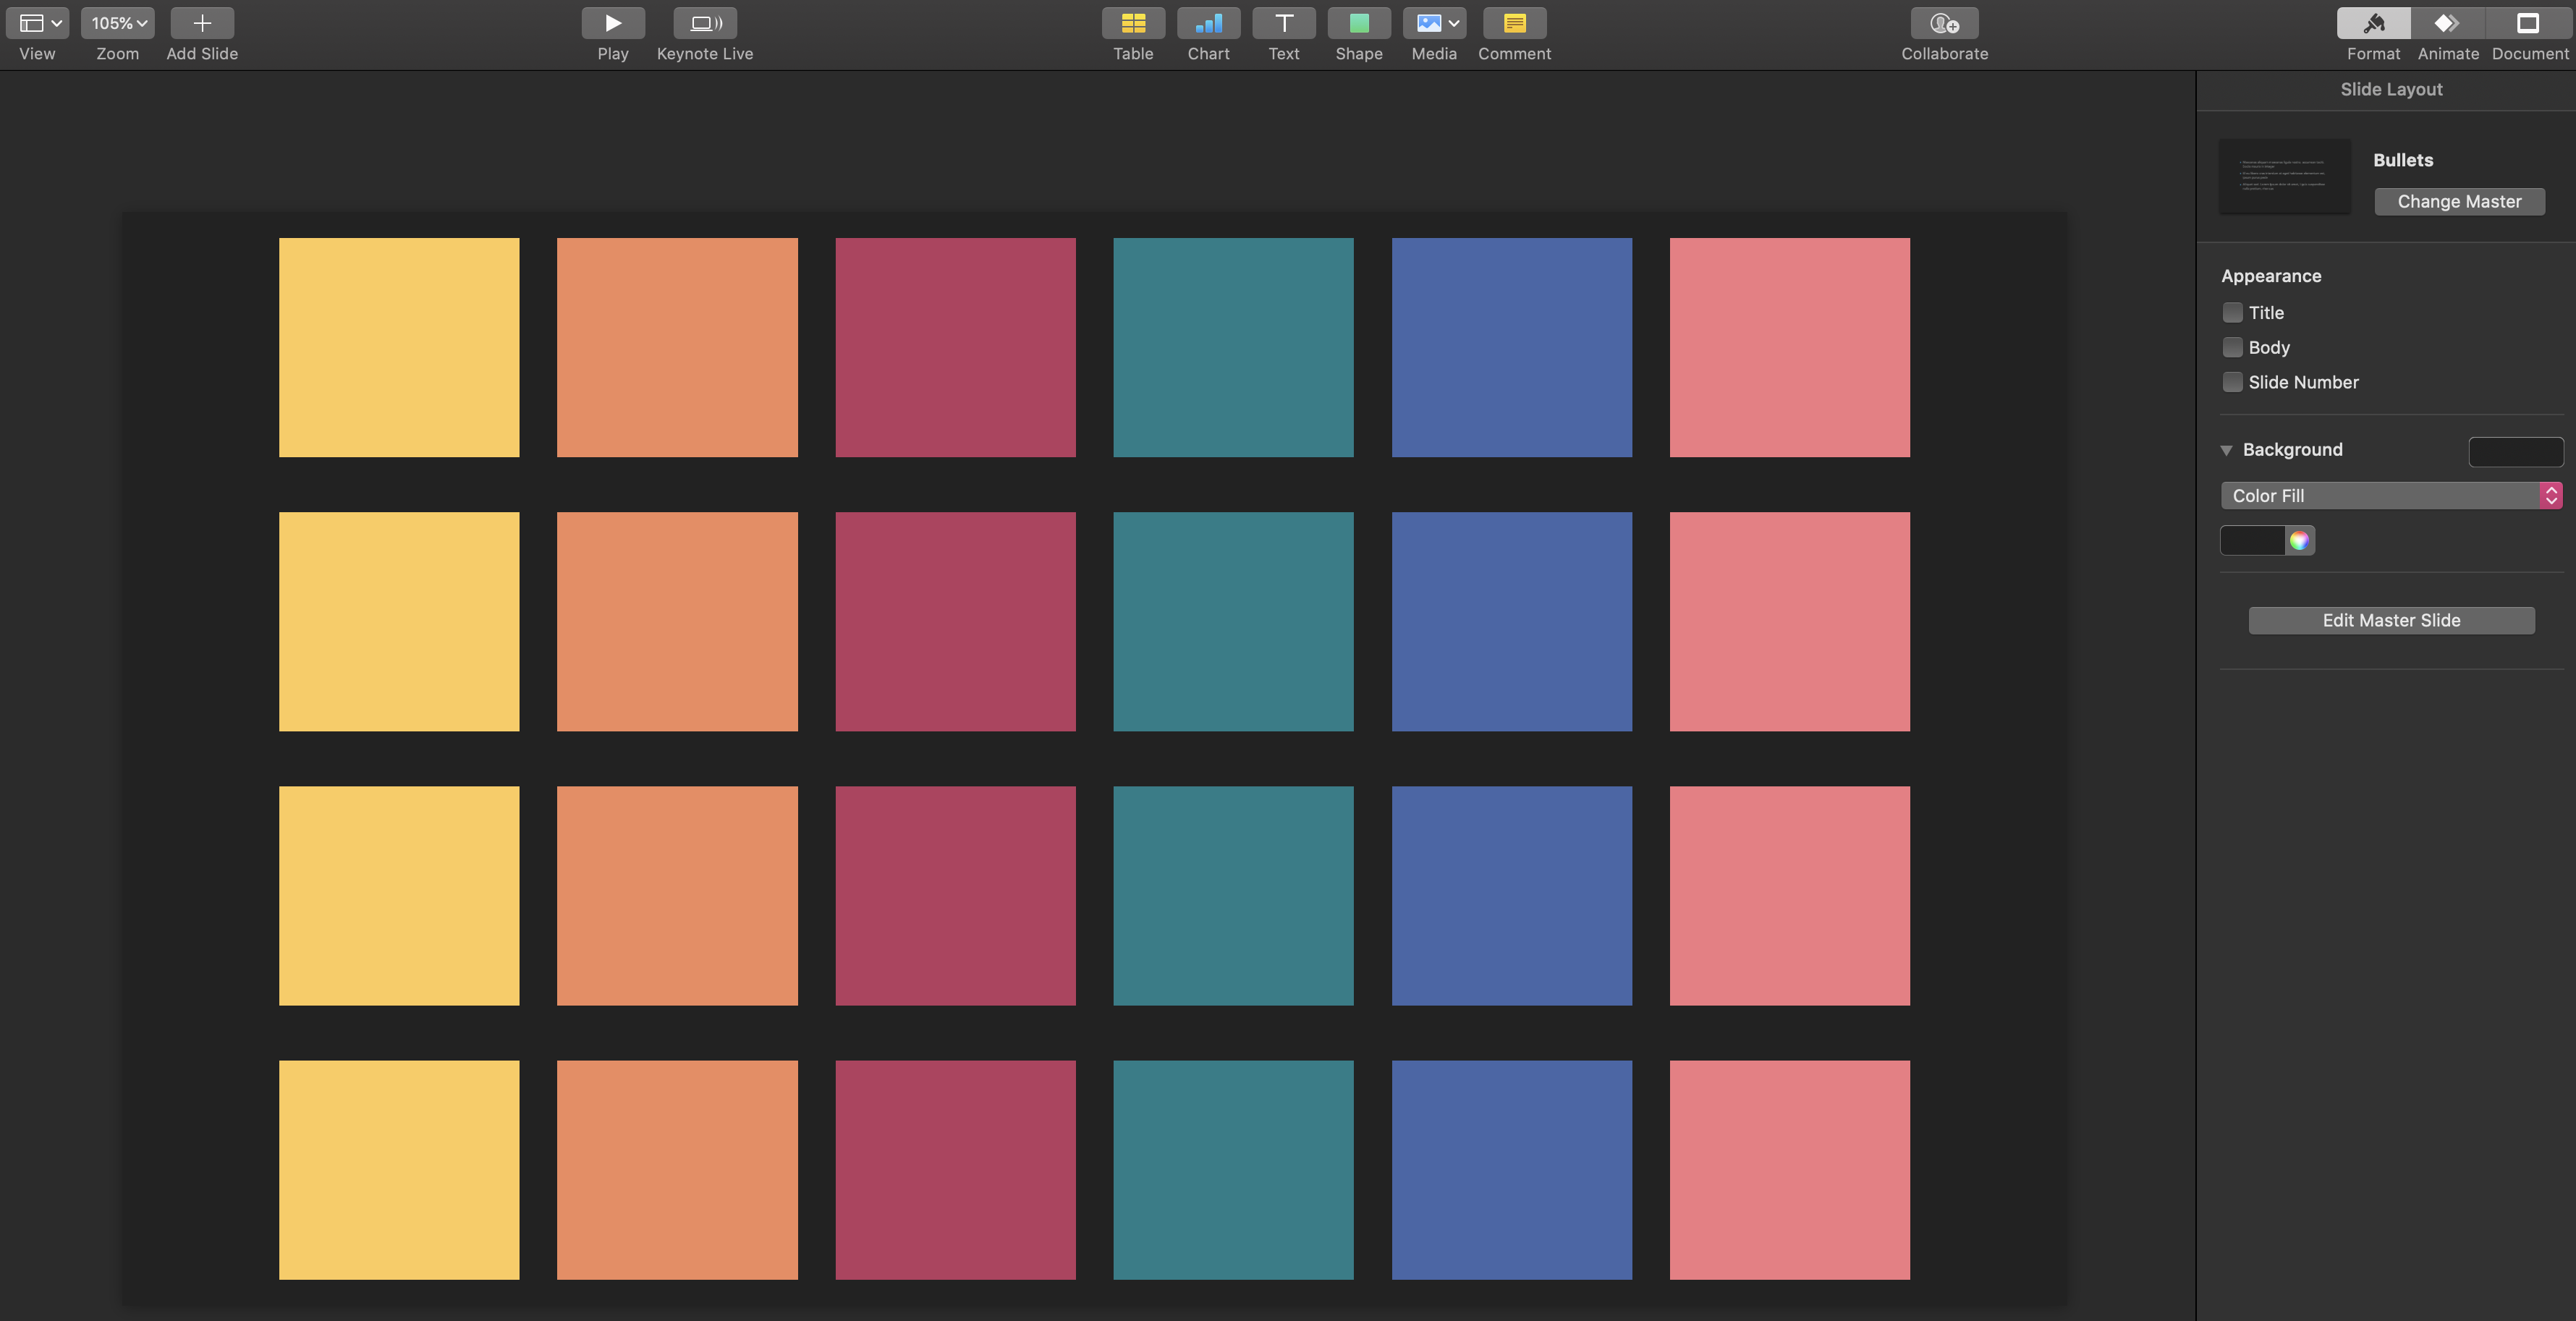Select the blue square in the third row
This screenshot has width=2576, height=1321.
[x=1511, y=895]
